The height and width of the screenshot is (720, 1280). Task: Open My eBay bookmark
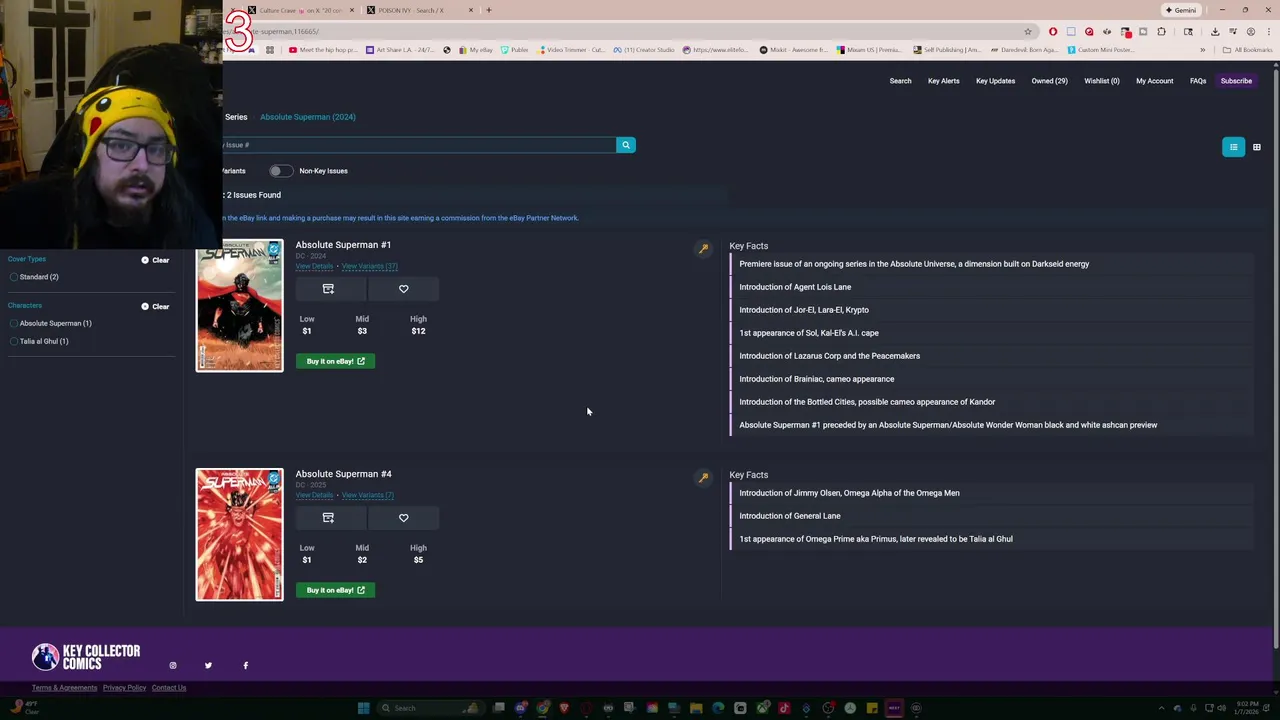pos(475,50)
